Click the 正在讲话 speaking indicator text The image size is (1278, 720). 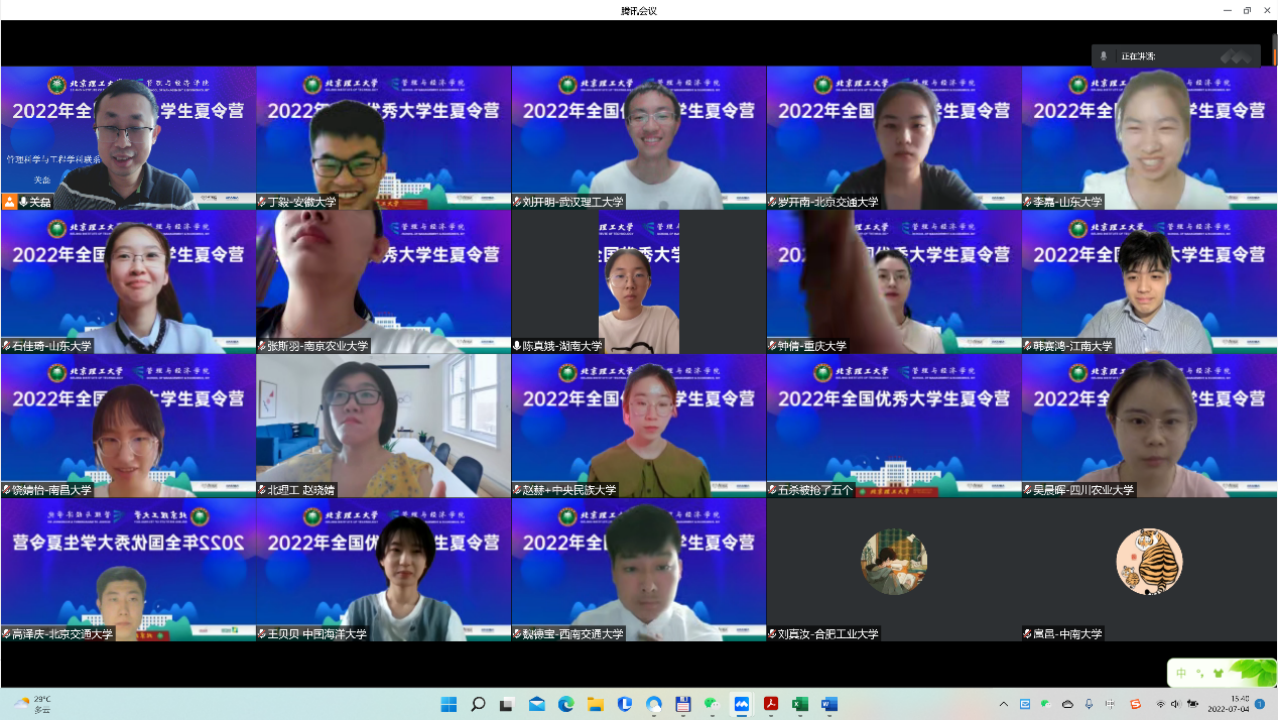click(1138, 56)
